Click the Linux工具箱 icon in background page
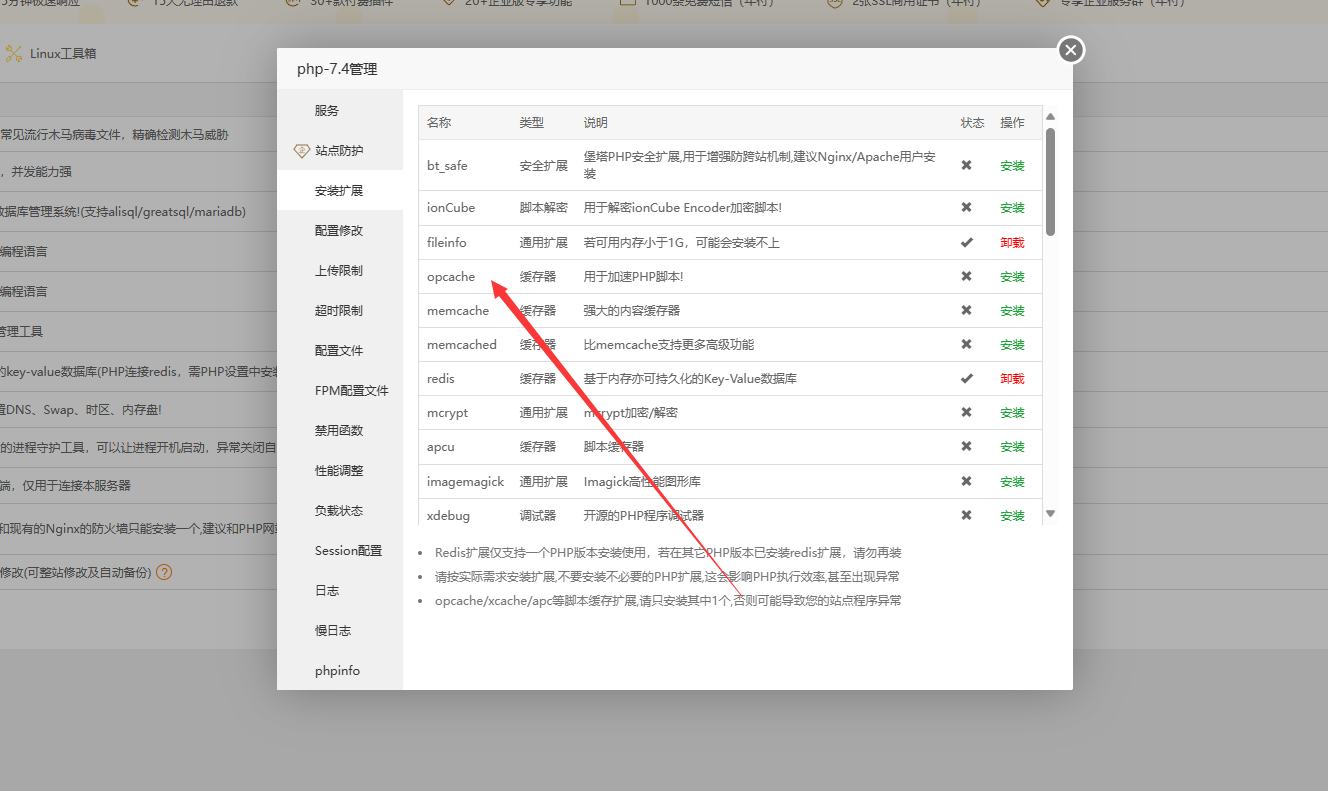1328x791 pixels. (14, 54)
